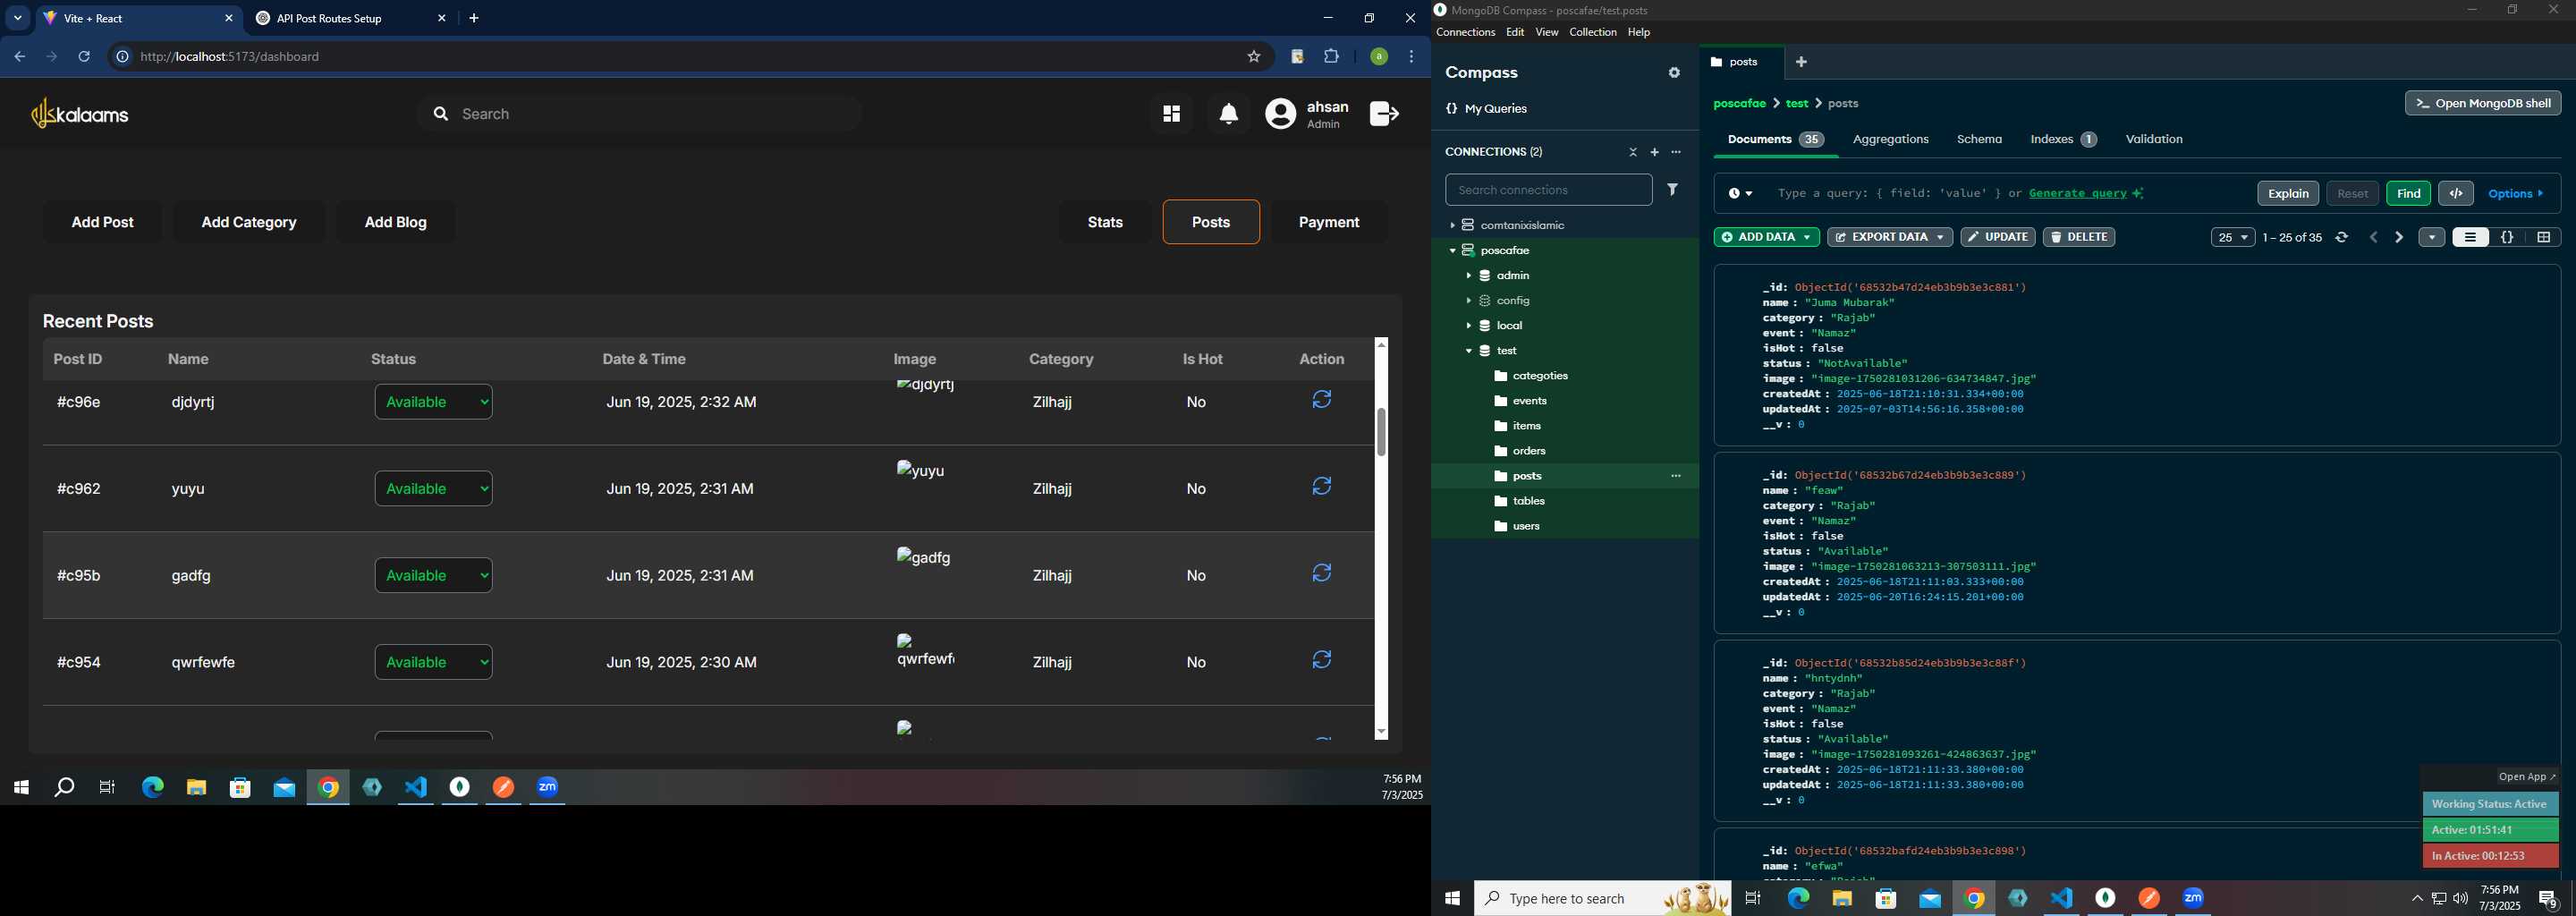Change documents per page from 25

[2233, 238]
